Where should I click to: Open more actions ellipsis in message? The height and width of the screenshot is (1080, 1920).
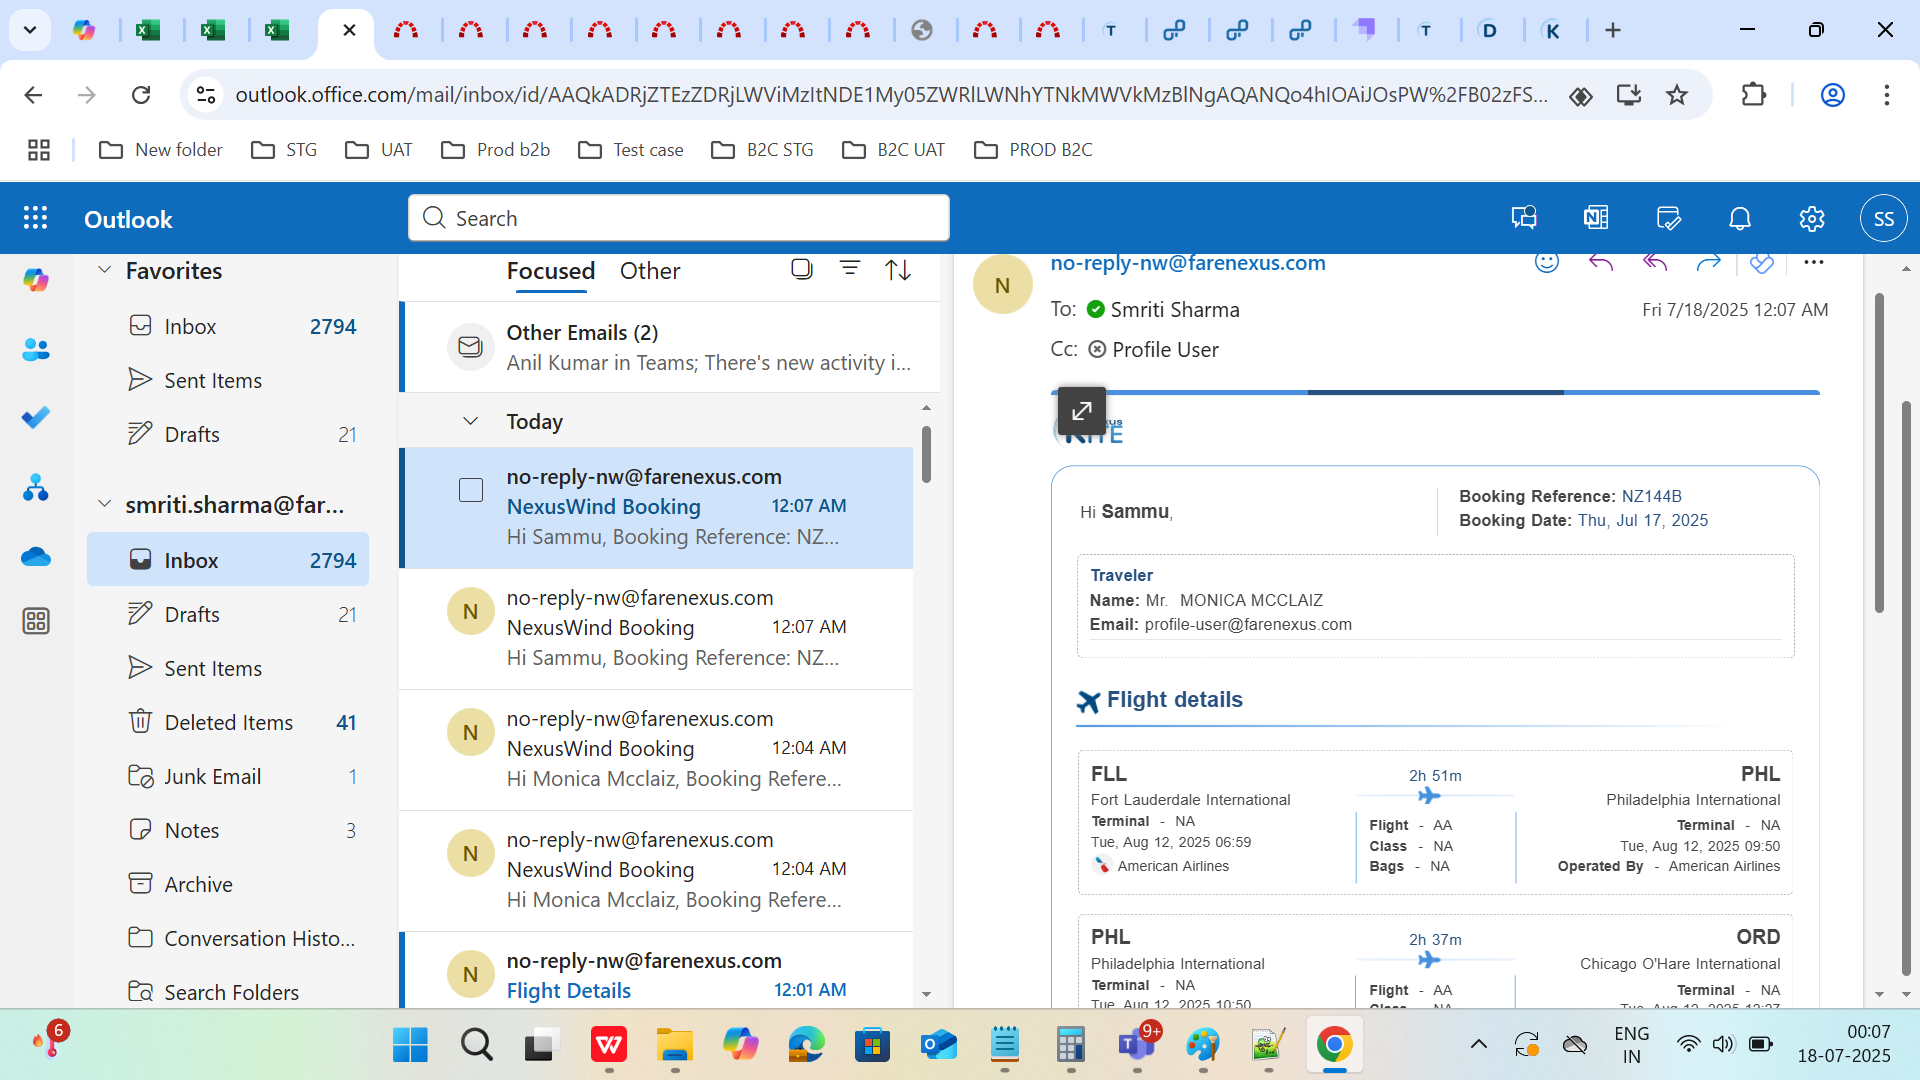(x=1814, y=262)
